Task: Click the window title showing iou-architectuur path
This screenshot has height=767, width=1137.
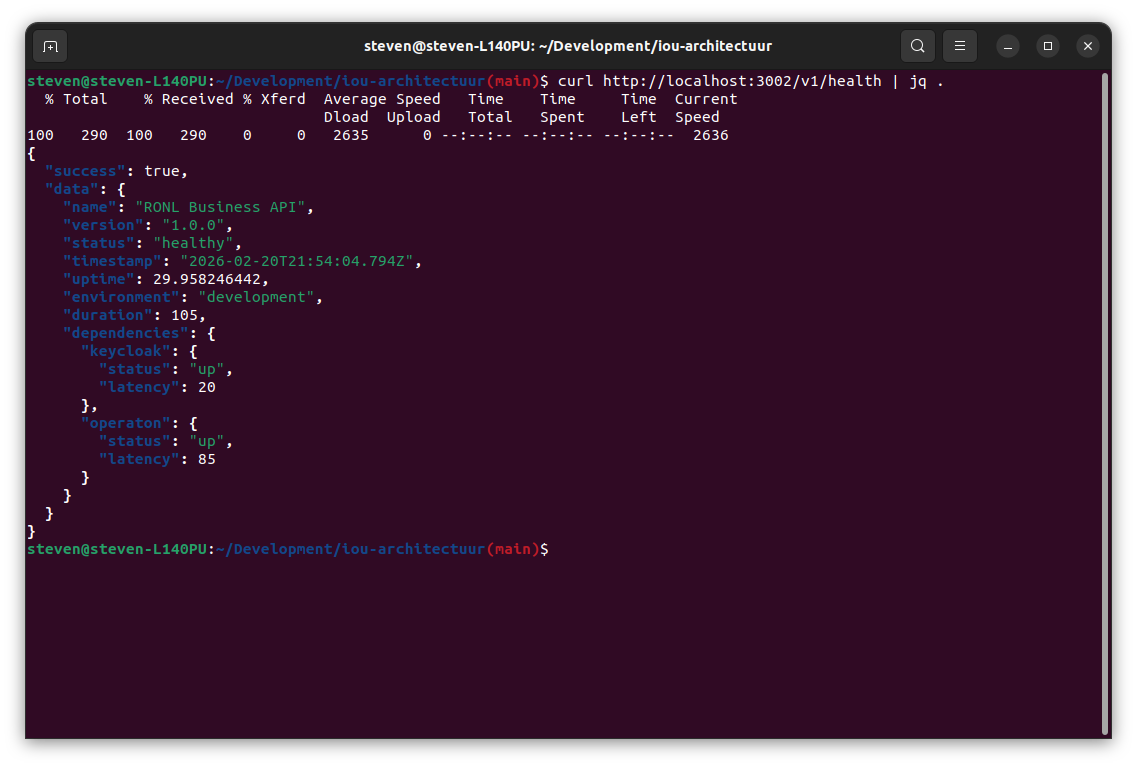Action: point(568,45)
